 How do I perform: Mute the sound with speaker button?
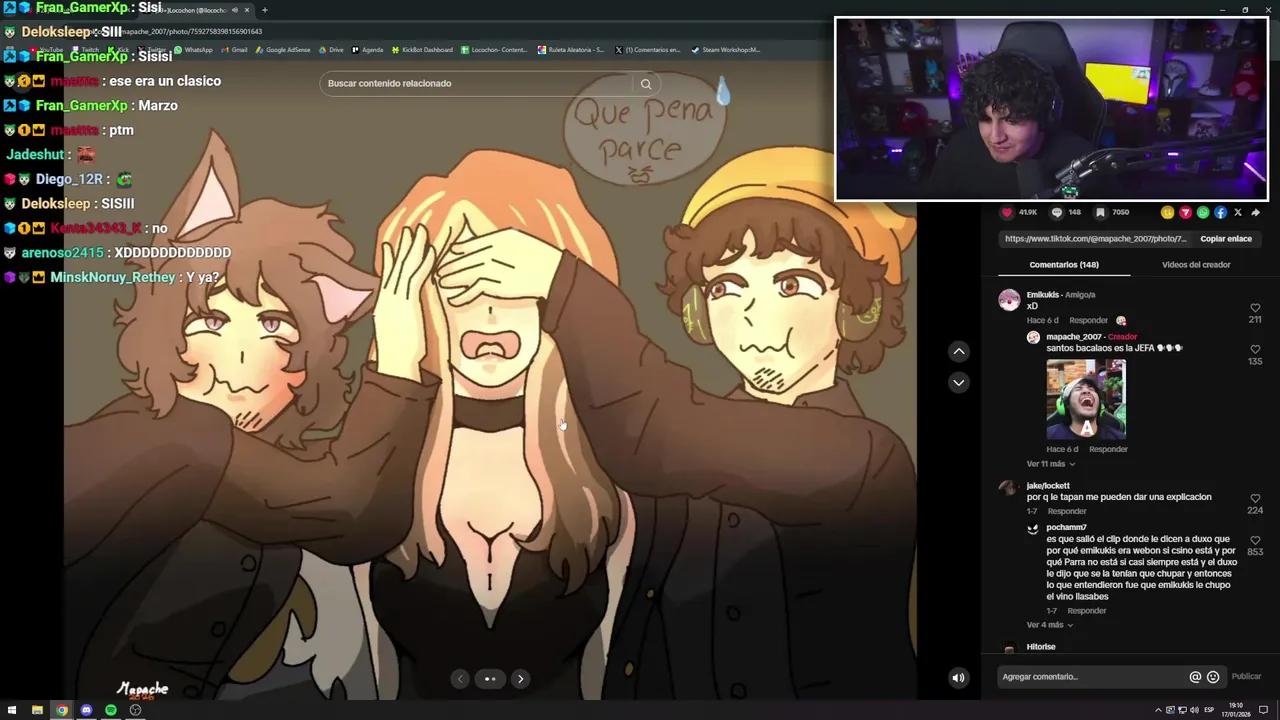tap(958, 677)
